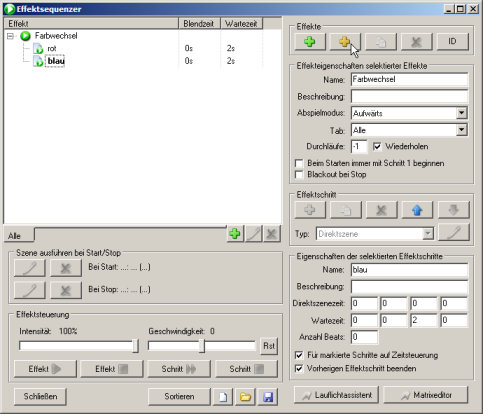This screenshot has height=414, width=483.
Task: Uncheck Vorherigen Effektschritt beenden
Action: click(299, 369)
